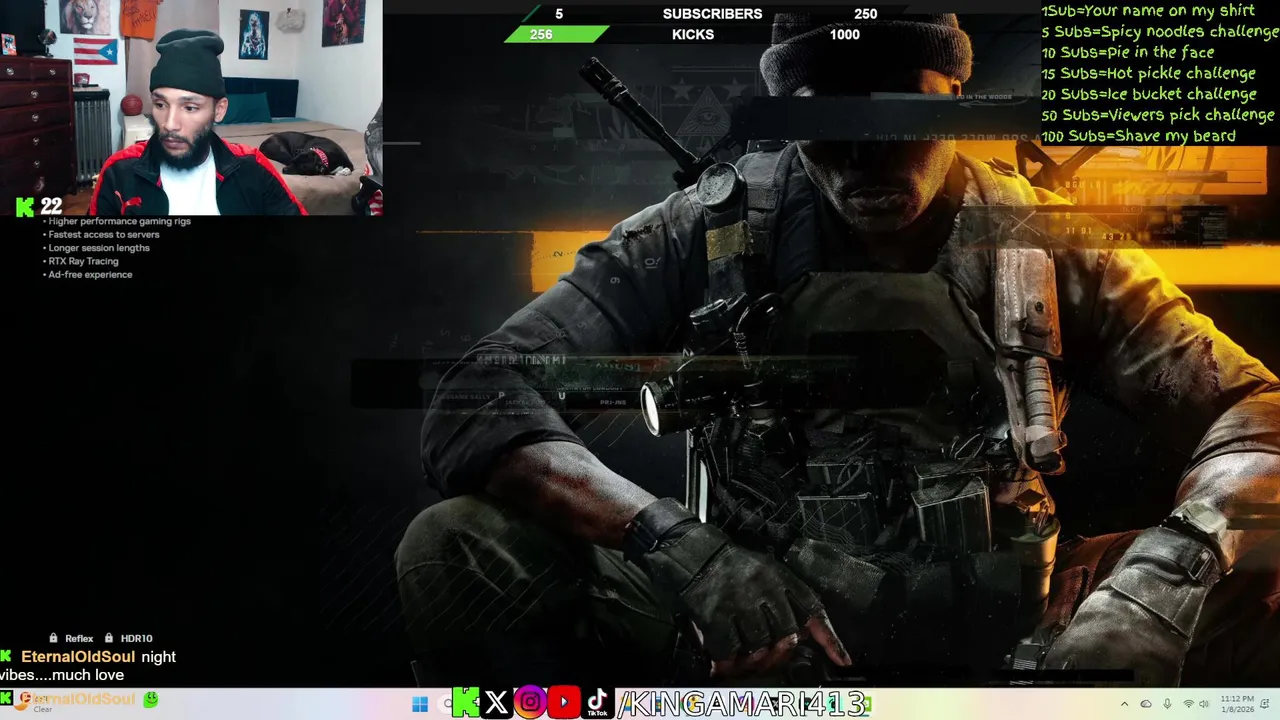Click the Kick logo beside viewer count 22

click(x=24, y=207)
